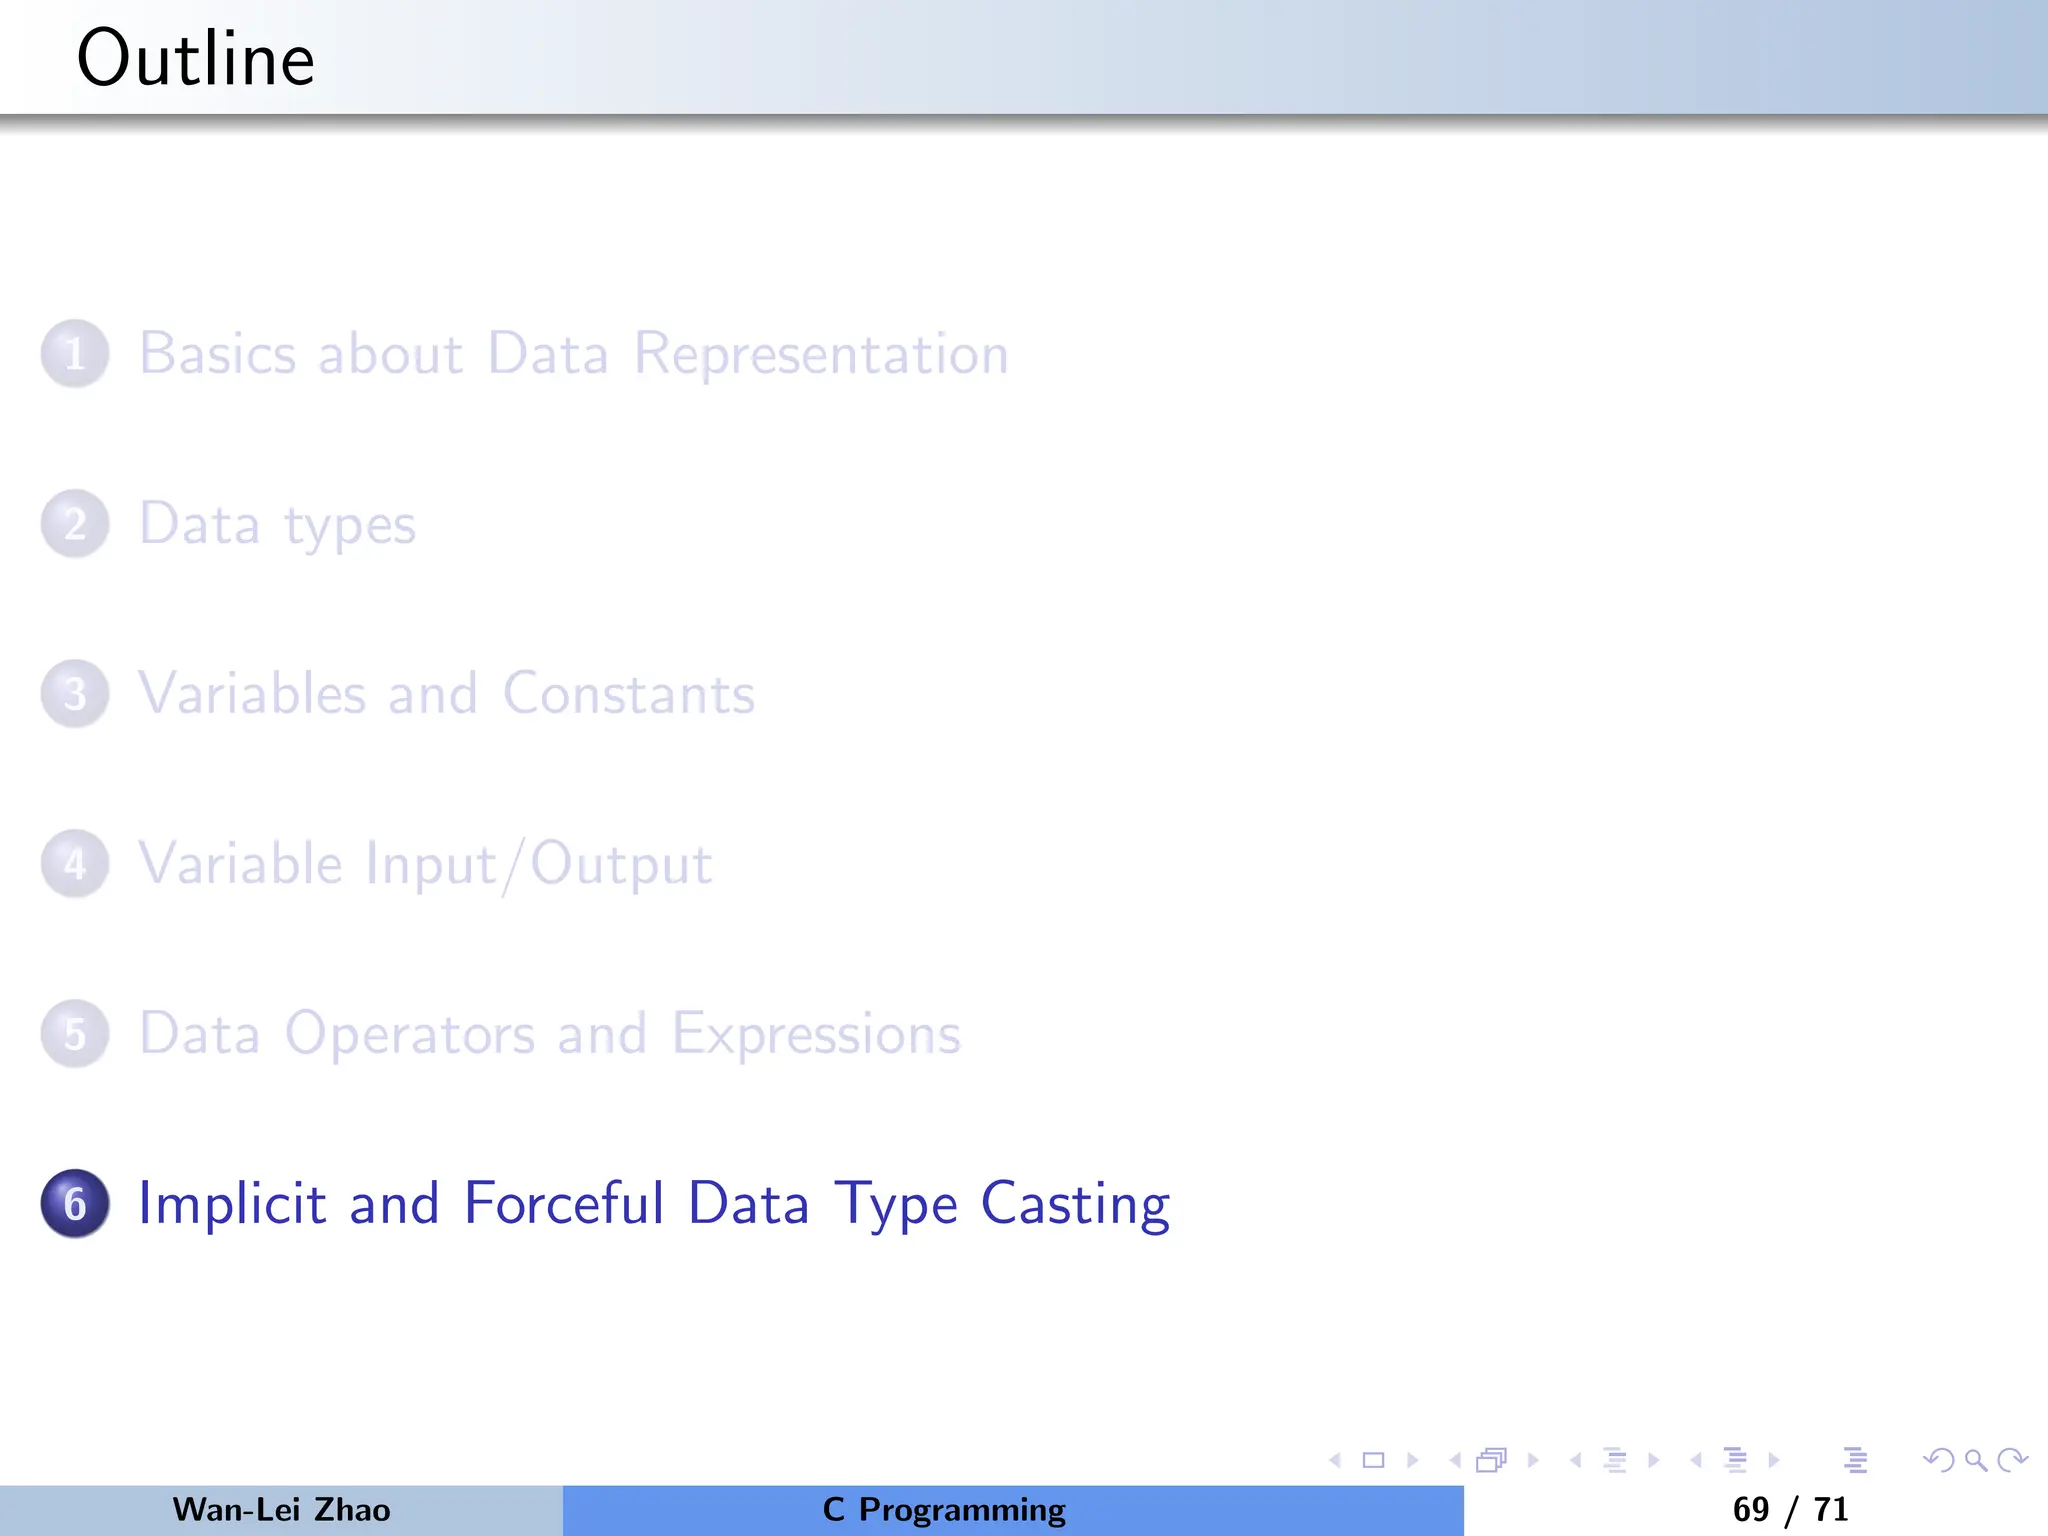Click the number 1 outline bullet
Viewport: 2048px width, 1536px height.
pyautogui.click(x=75, y=353)
